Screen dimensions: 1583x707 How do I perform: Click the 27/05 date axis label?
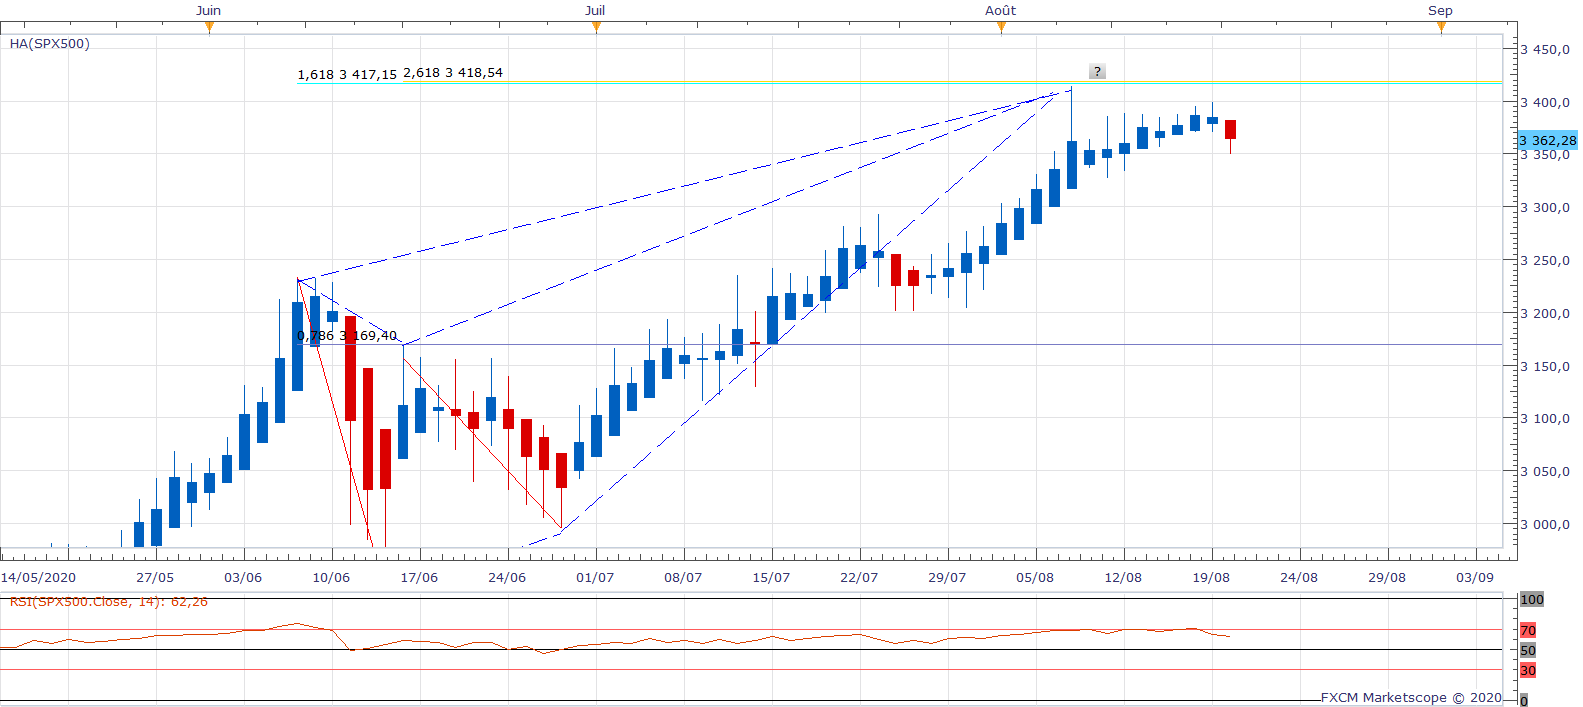tap(155, 577)
